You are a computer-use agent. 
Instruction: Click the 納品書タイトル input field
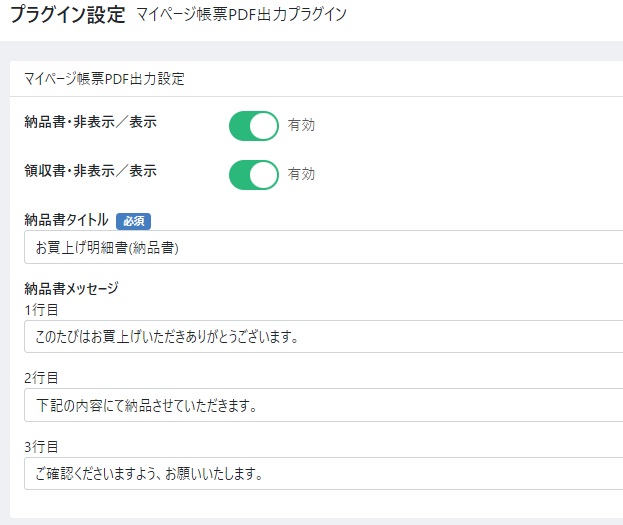pos(323,247)
